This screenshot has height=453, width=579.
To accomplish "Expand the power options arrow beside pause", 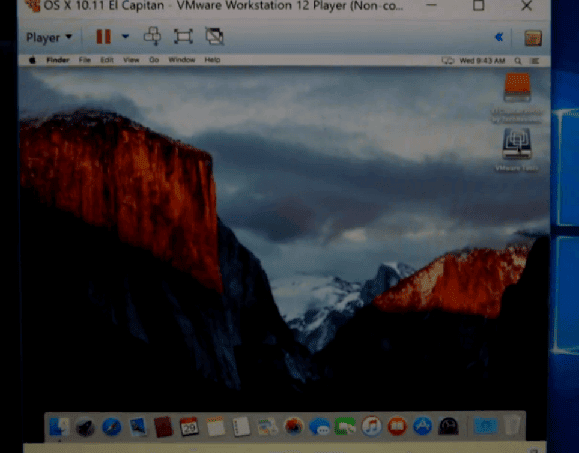I will click(126, 37).
